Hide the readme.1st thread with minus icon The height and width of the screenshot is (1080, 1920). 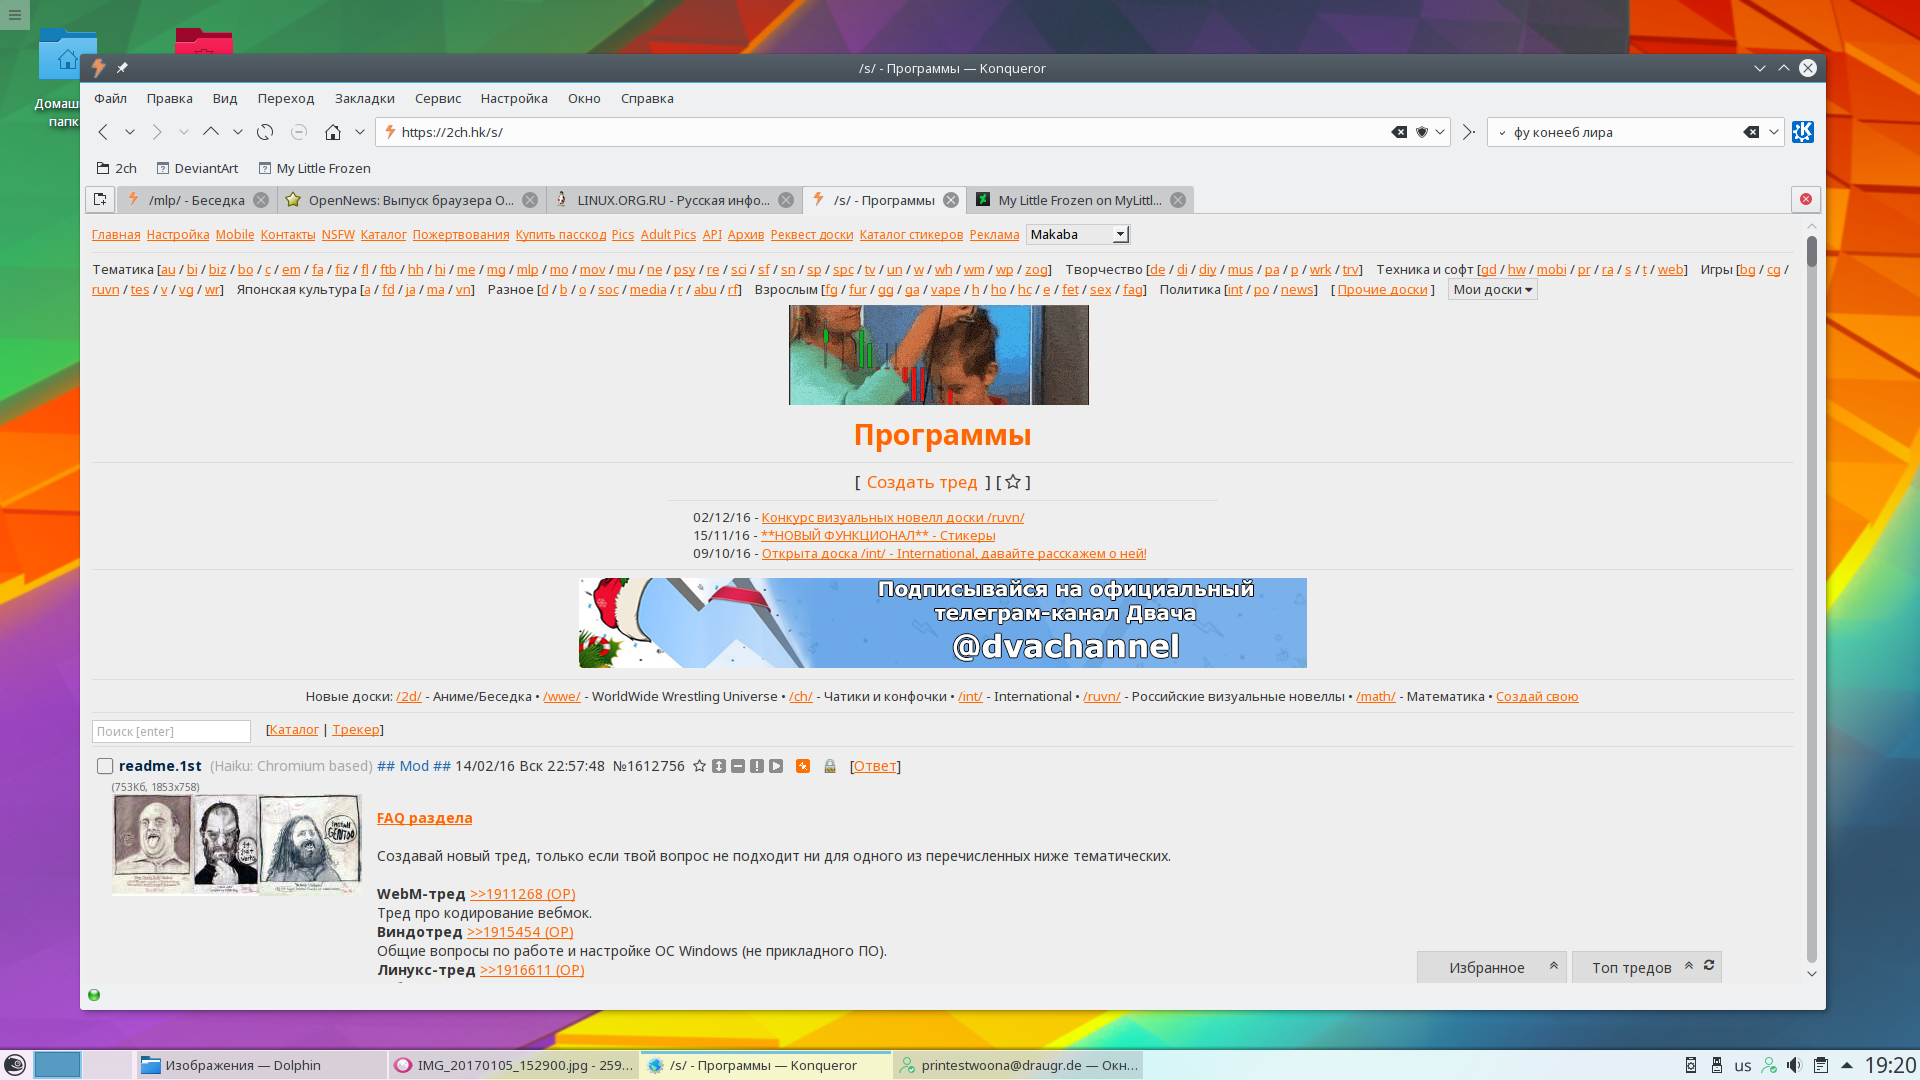click(738, 766)
